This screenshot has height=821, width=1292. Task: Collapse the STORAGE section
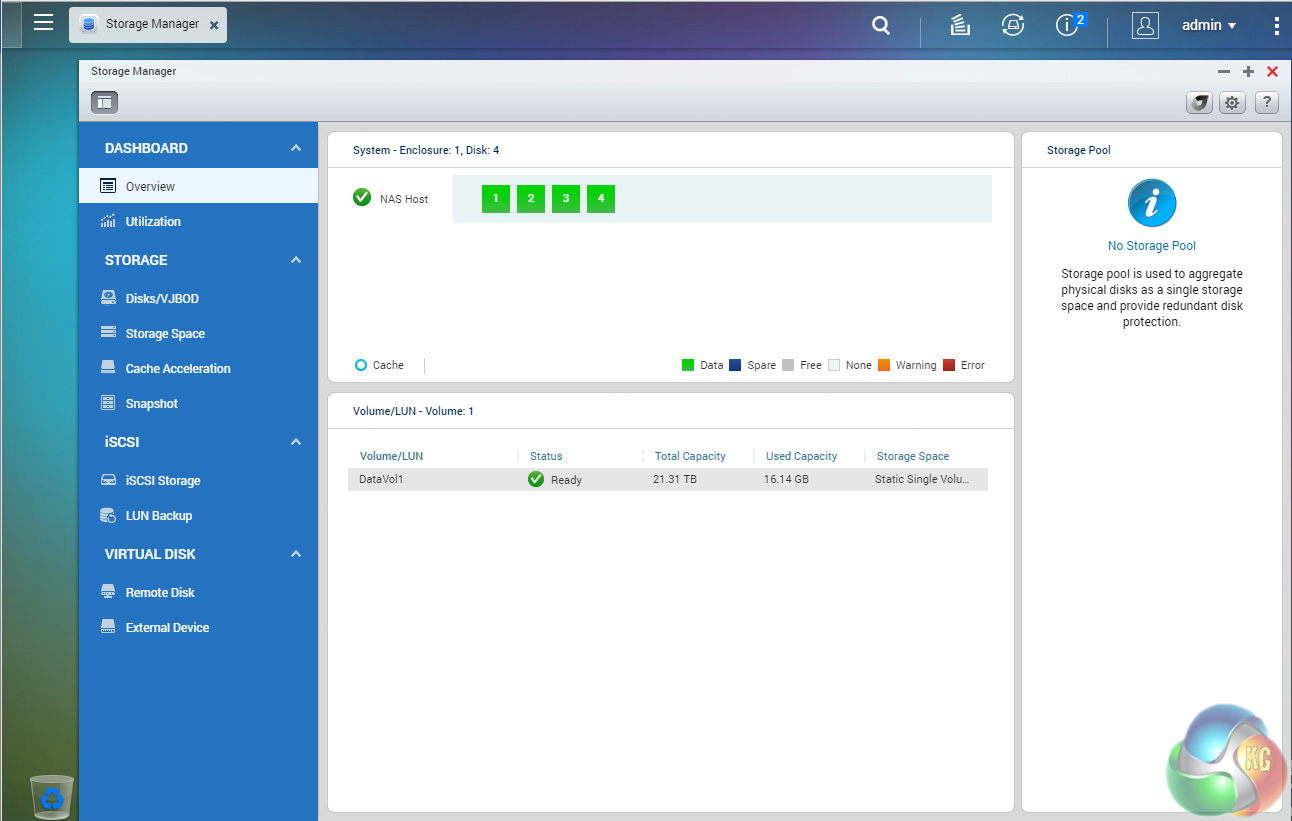click(x=296, y=260)
